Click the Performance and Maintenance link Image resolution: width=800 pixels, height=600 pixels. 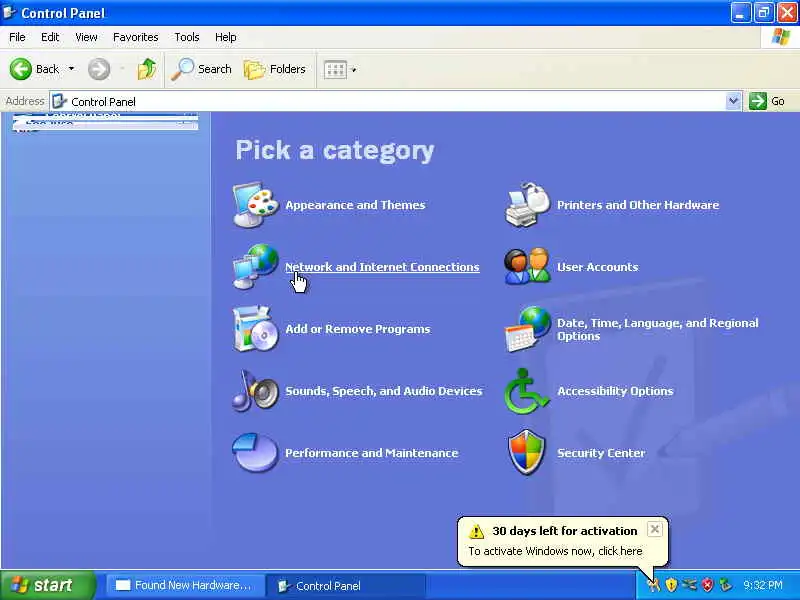371,453
